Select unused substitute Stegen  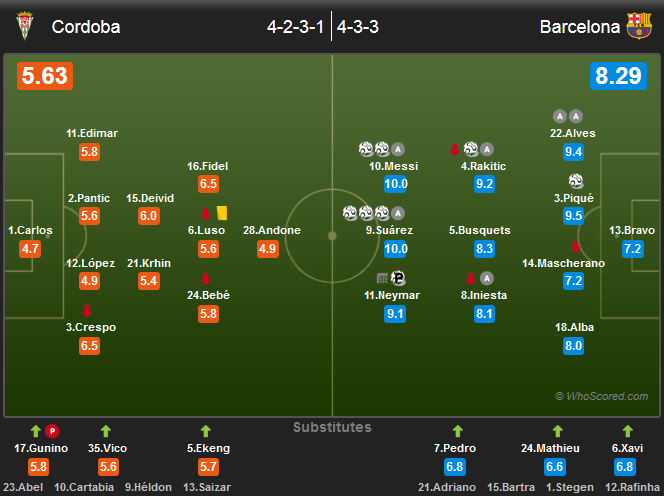point(570,487)
